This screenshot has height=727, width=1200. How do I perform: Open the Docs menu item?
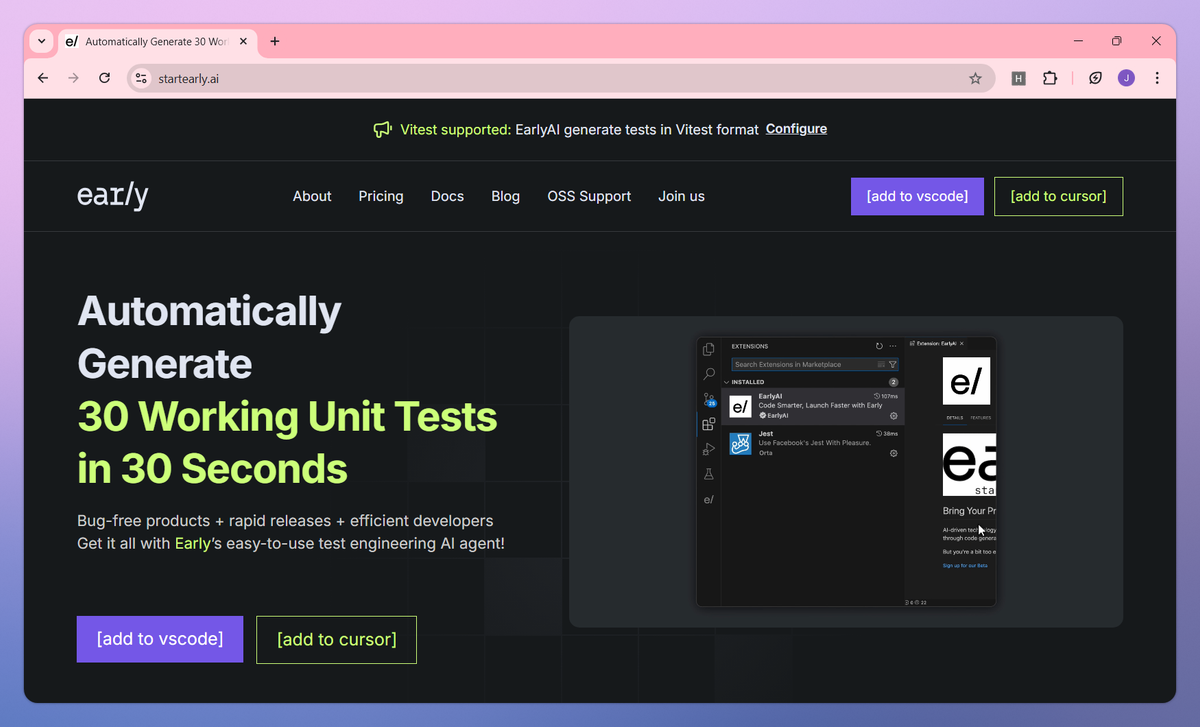tap(447, 196)
